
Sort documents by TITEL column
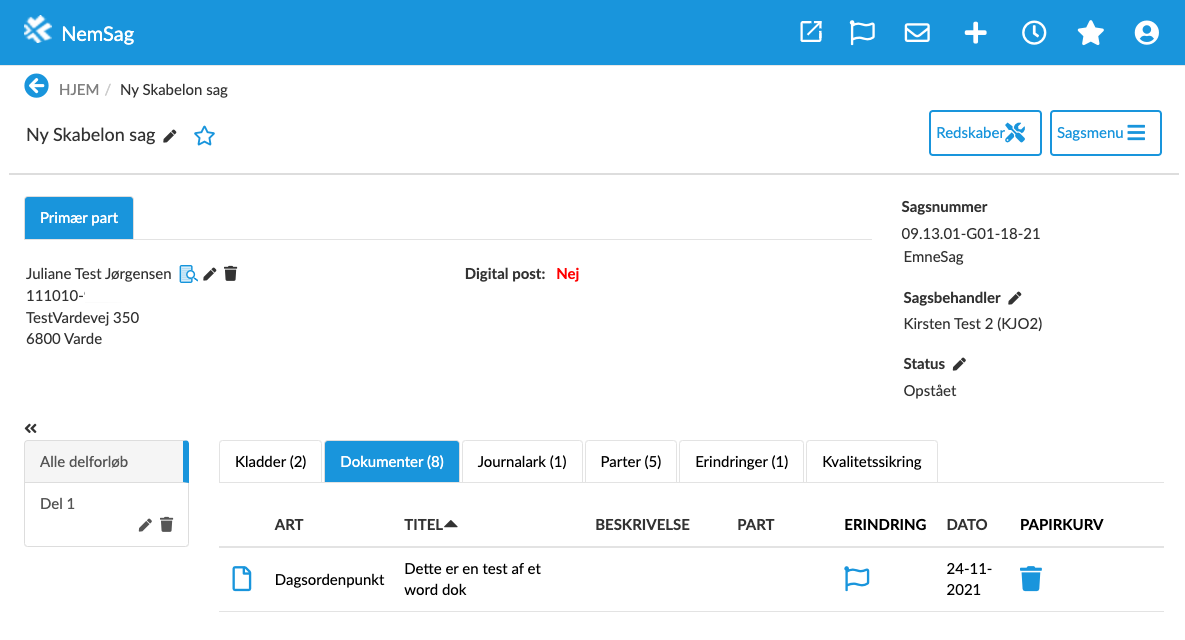coord(430,524)
